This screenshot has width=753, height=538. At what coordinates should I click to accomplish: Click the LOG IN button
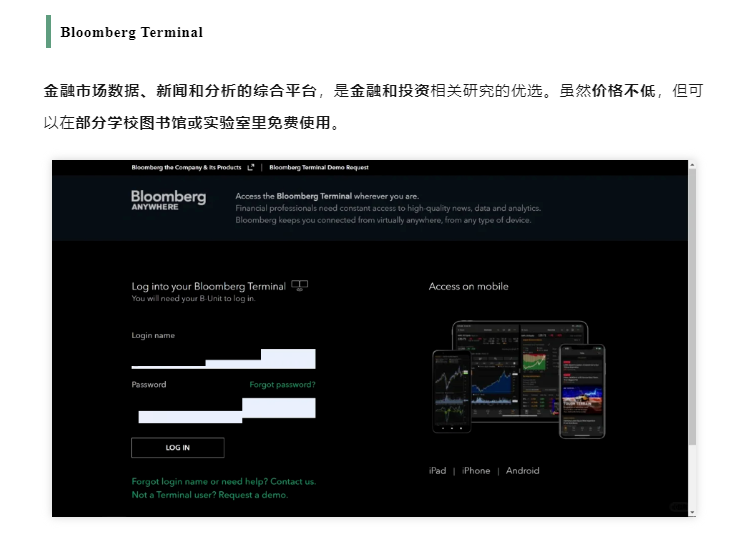[178, 447]
